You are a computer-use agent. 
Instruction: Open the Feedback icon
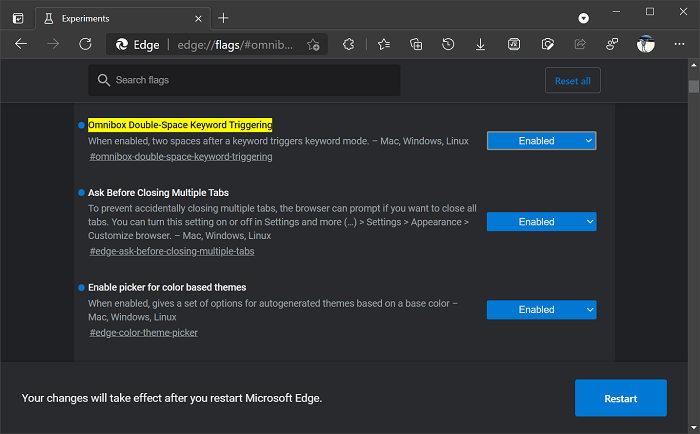[x=612, y=44]
